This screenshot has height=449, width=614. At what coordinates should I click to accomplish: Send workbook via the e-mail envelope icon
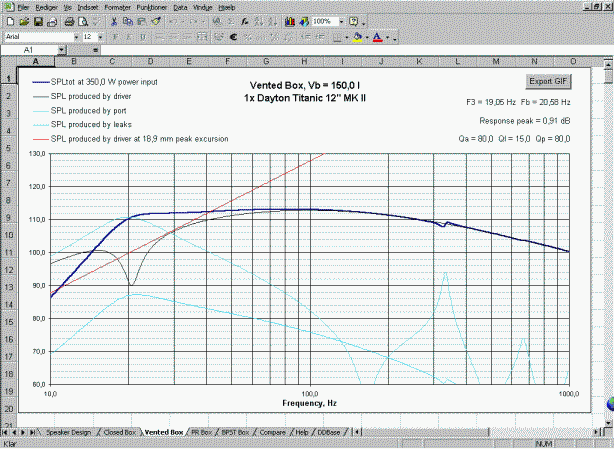tap(52, 22)
